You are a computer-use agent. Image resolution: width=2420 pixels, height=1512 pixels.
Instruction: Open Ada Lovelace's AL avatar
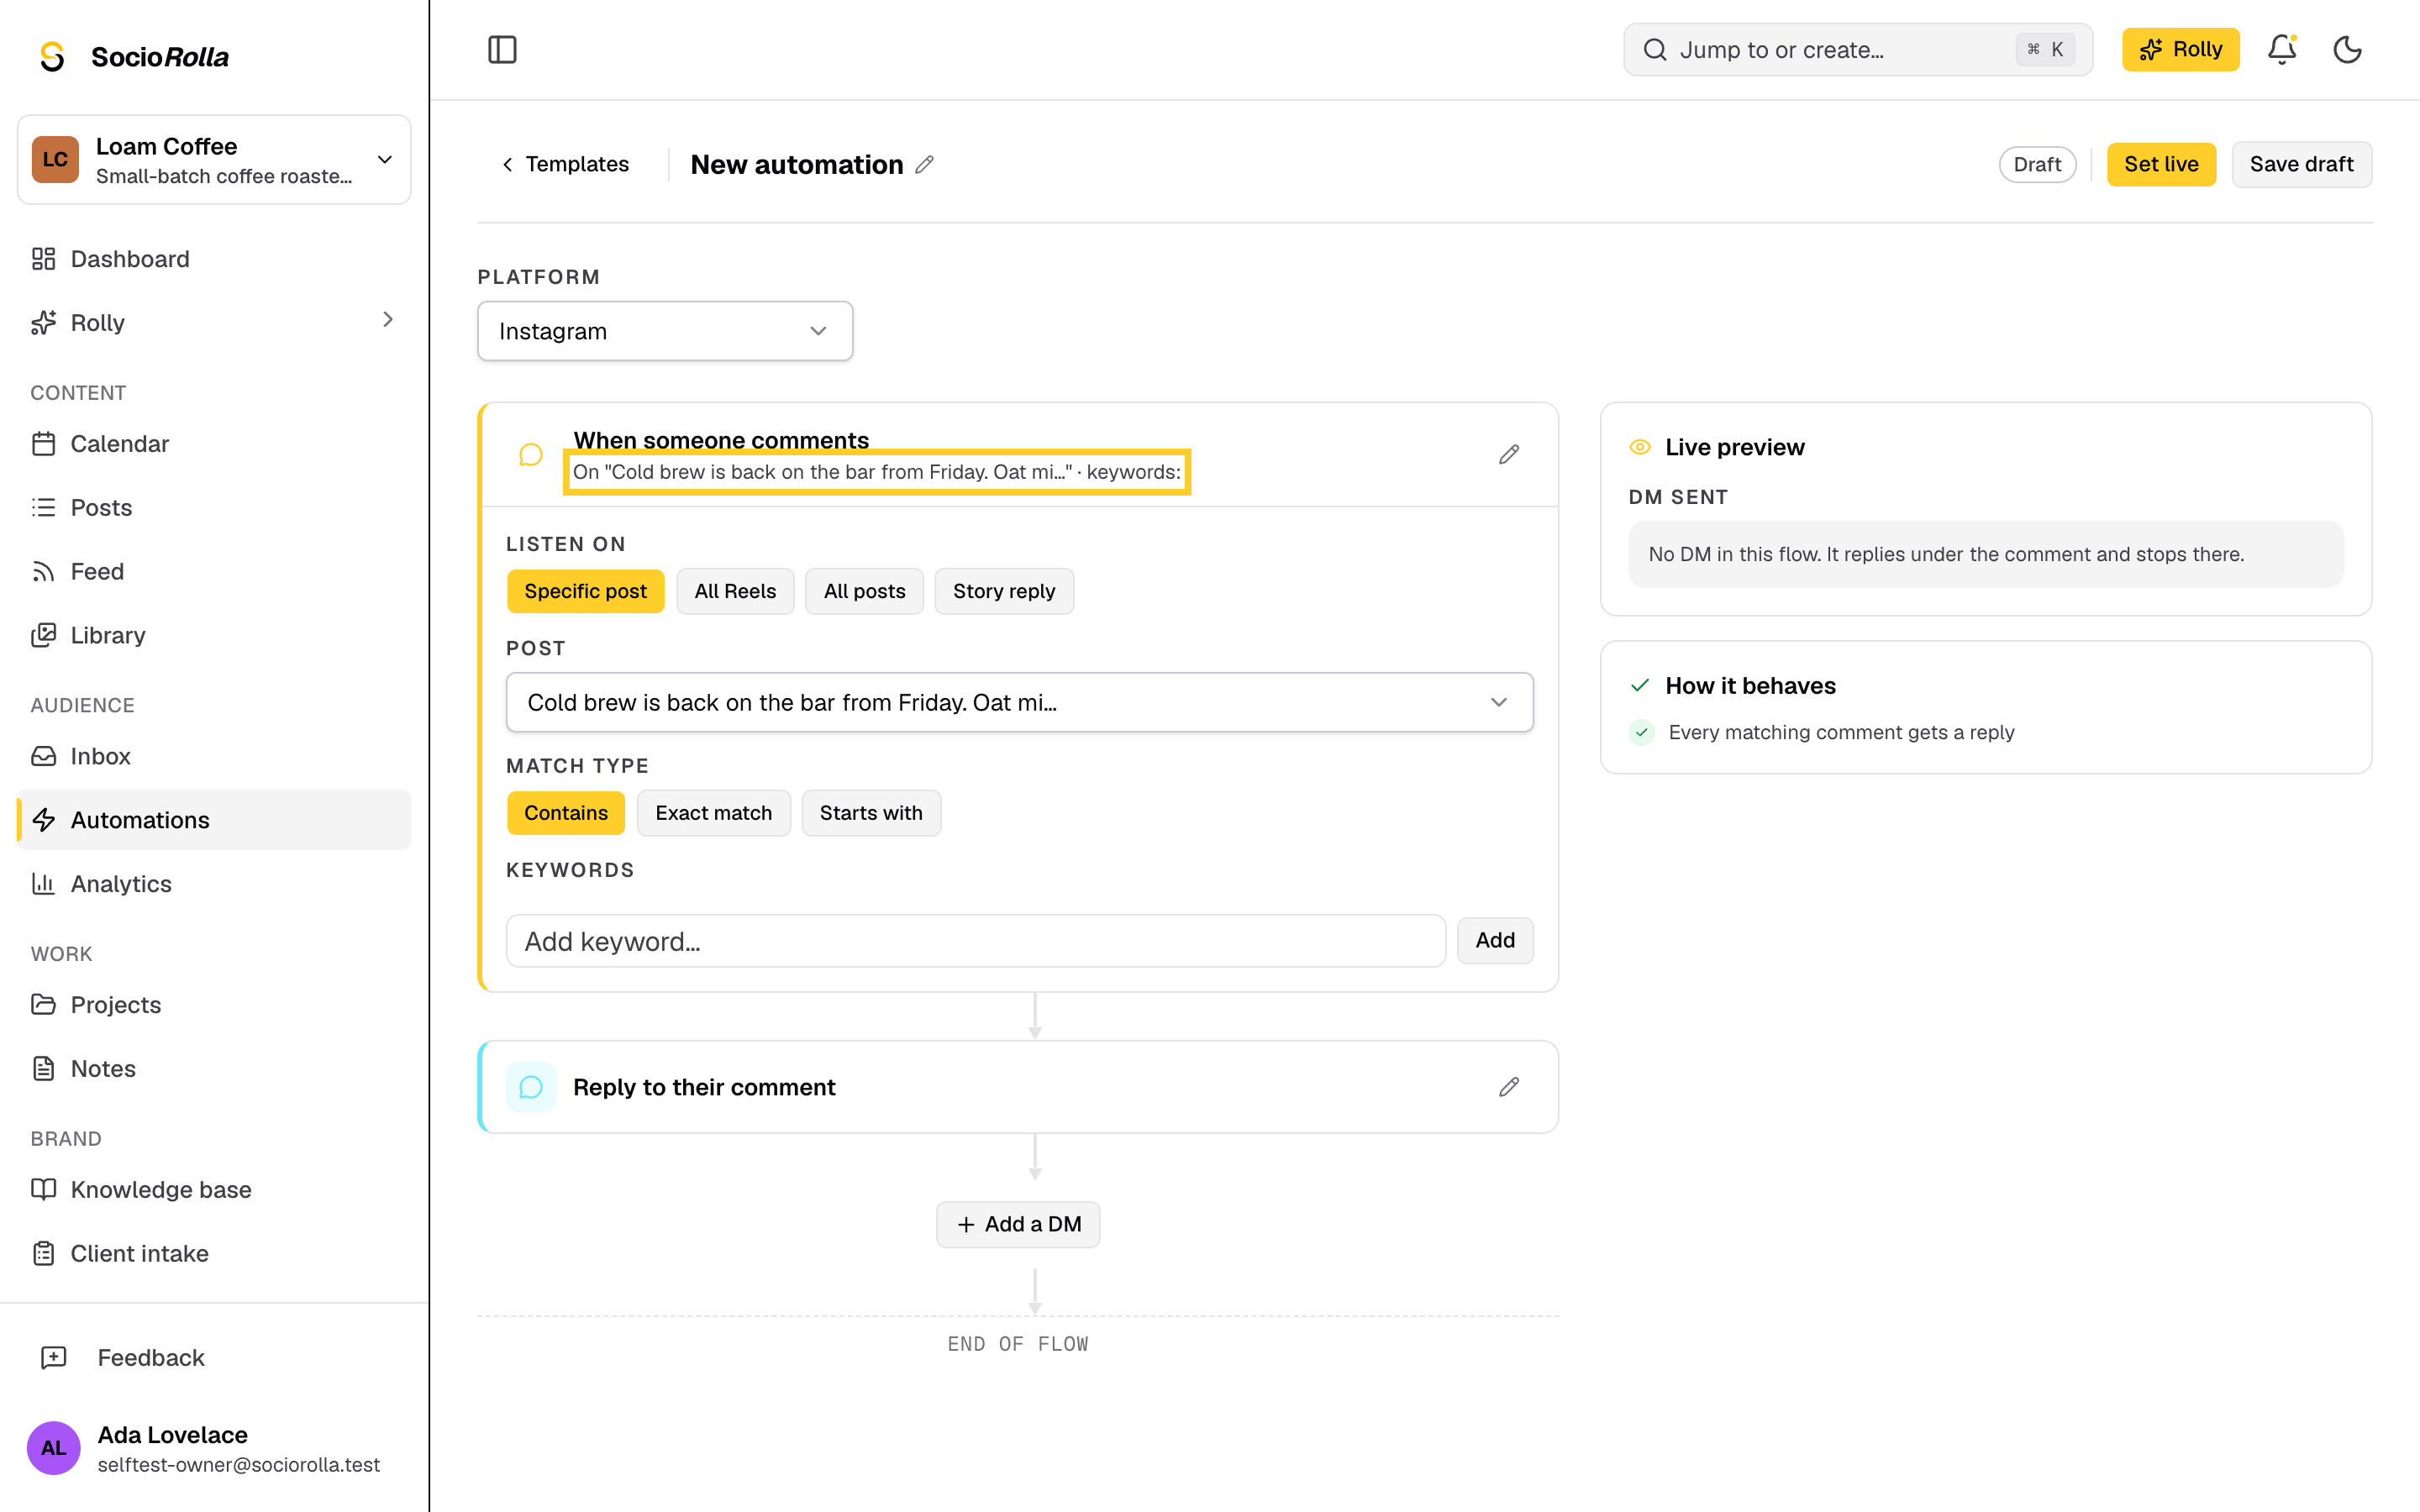pos(54,1448)
